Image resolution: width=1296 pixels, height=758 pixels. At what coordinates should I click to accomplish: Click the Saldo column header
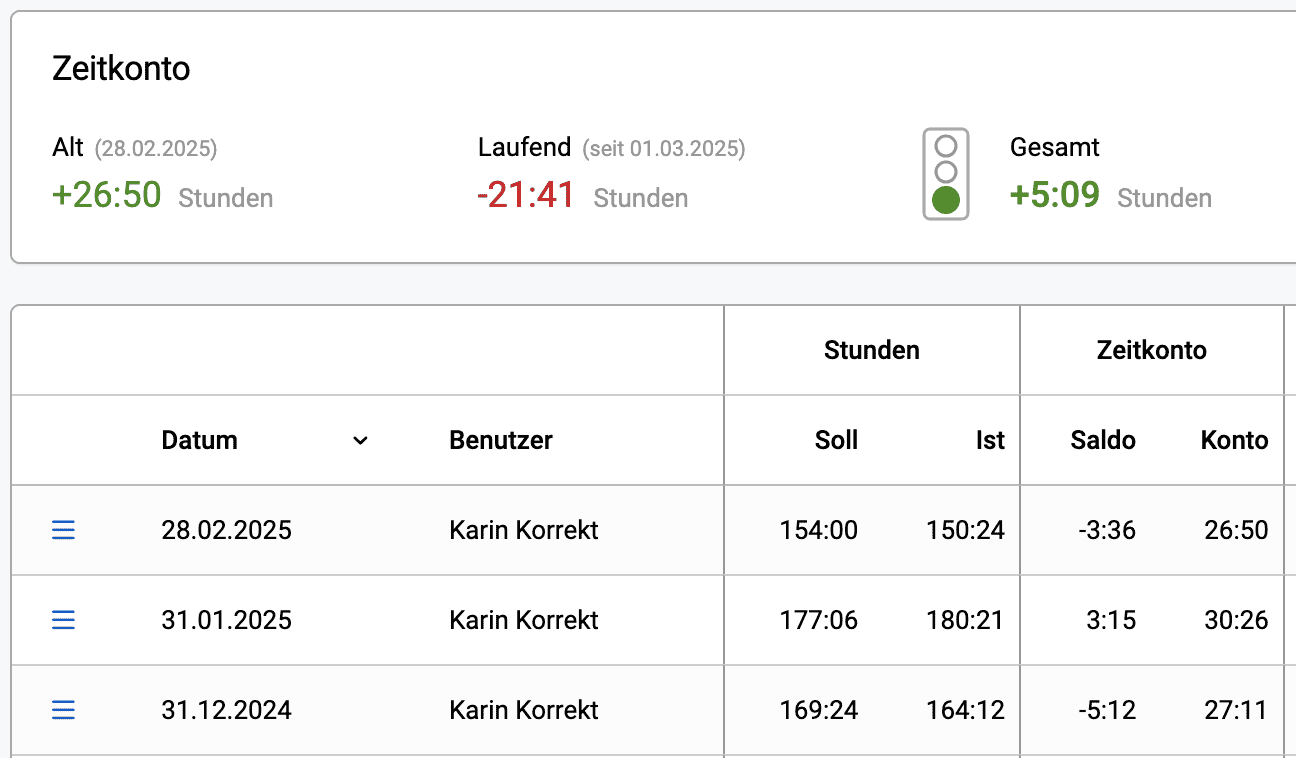coord(1103,440)
